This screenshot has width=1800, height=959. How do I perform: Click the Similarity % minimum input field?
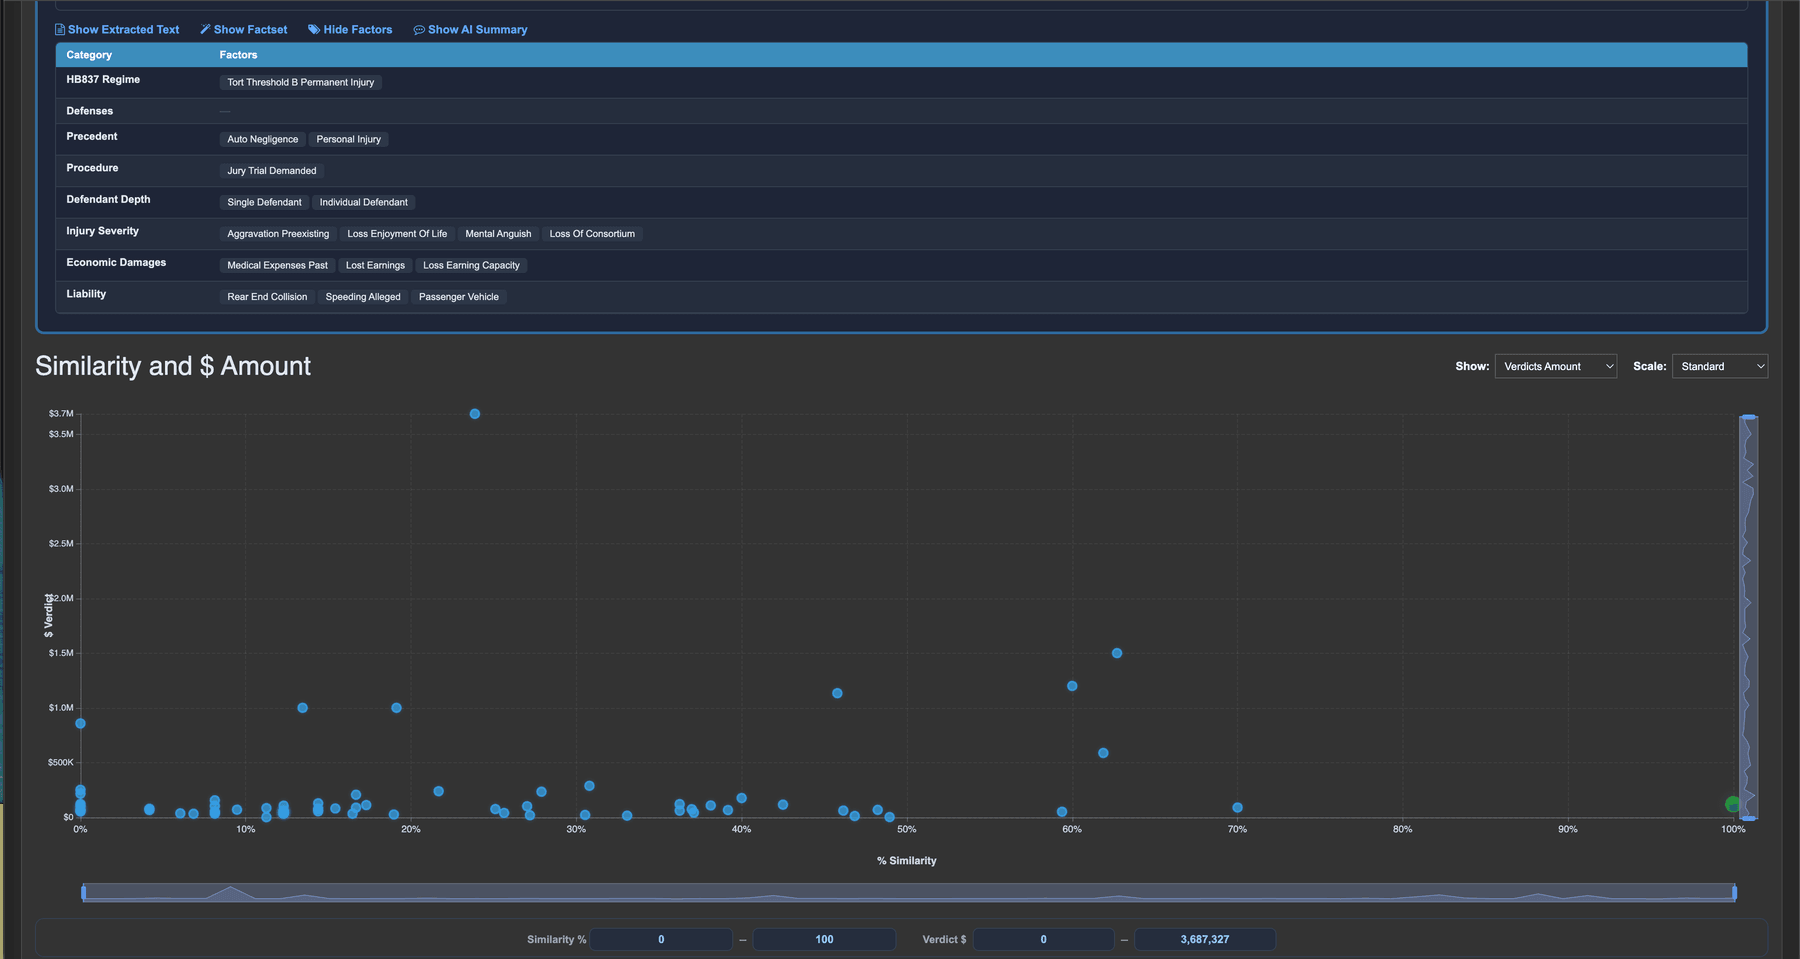click(661, 940)
